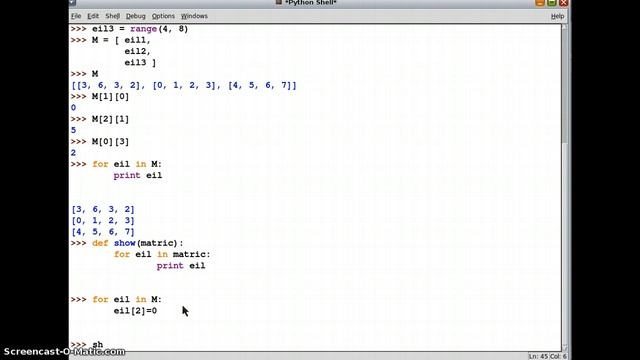Click the output '[[3, 6, 3, 2], [0, 1, 2, 3], [4, 5, 6, 7]]'
The width and height of the screenshot is (640, 360).
coord(184,85)
